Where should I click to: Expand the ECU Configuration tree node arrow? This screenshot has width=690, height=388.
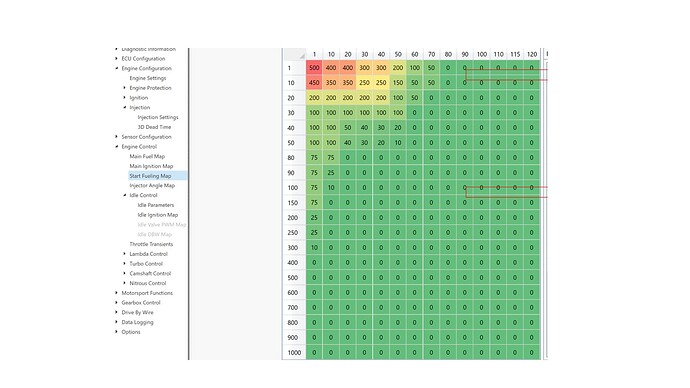117,59
